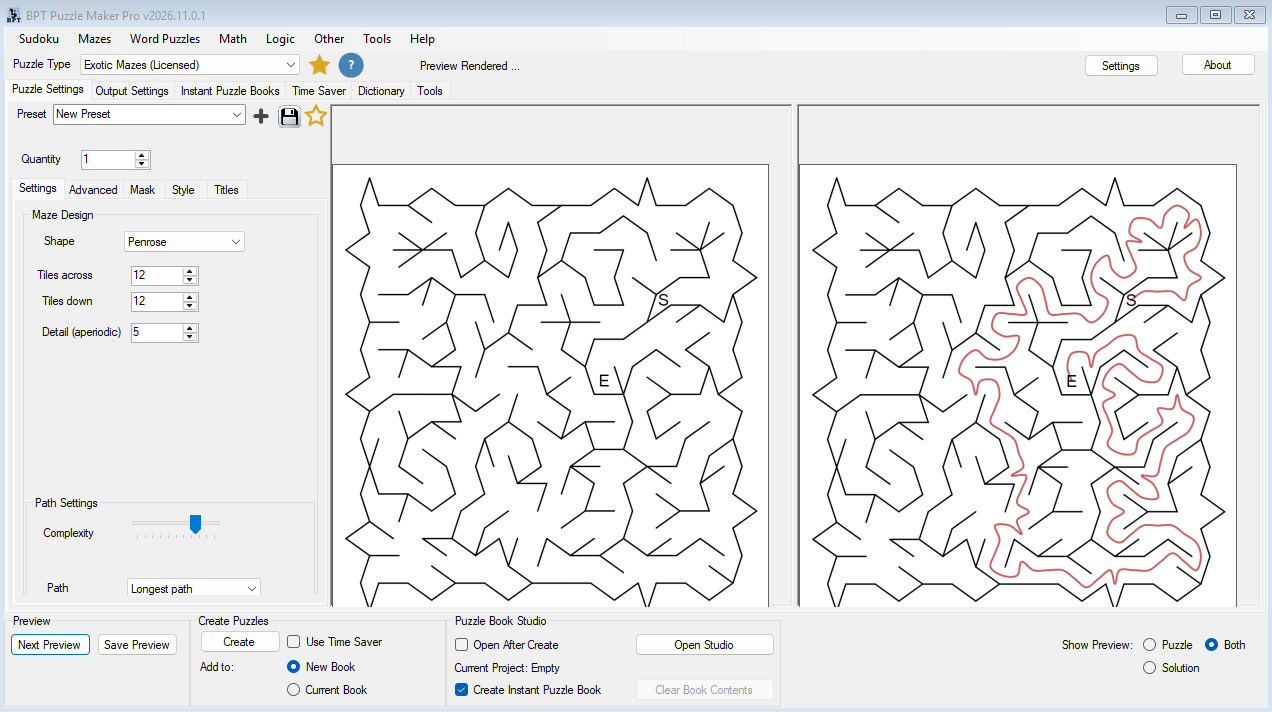This screenshot has height=712, width=1272.
Task: Open the Tools menu in the menu bar
Action: (x=377, y=39)
